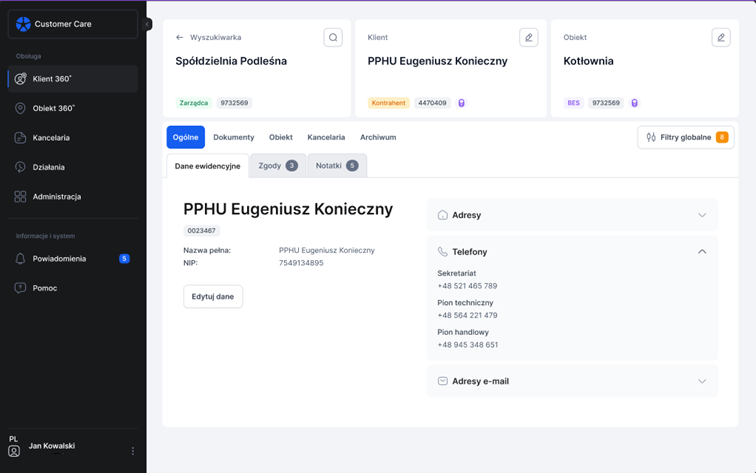Edit the Klient card with pencil icon
Viewport: 756px width, 473px height.
(529, 37)
